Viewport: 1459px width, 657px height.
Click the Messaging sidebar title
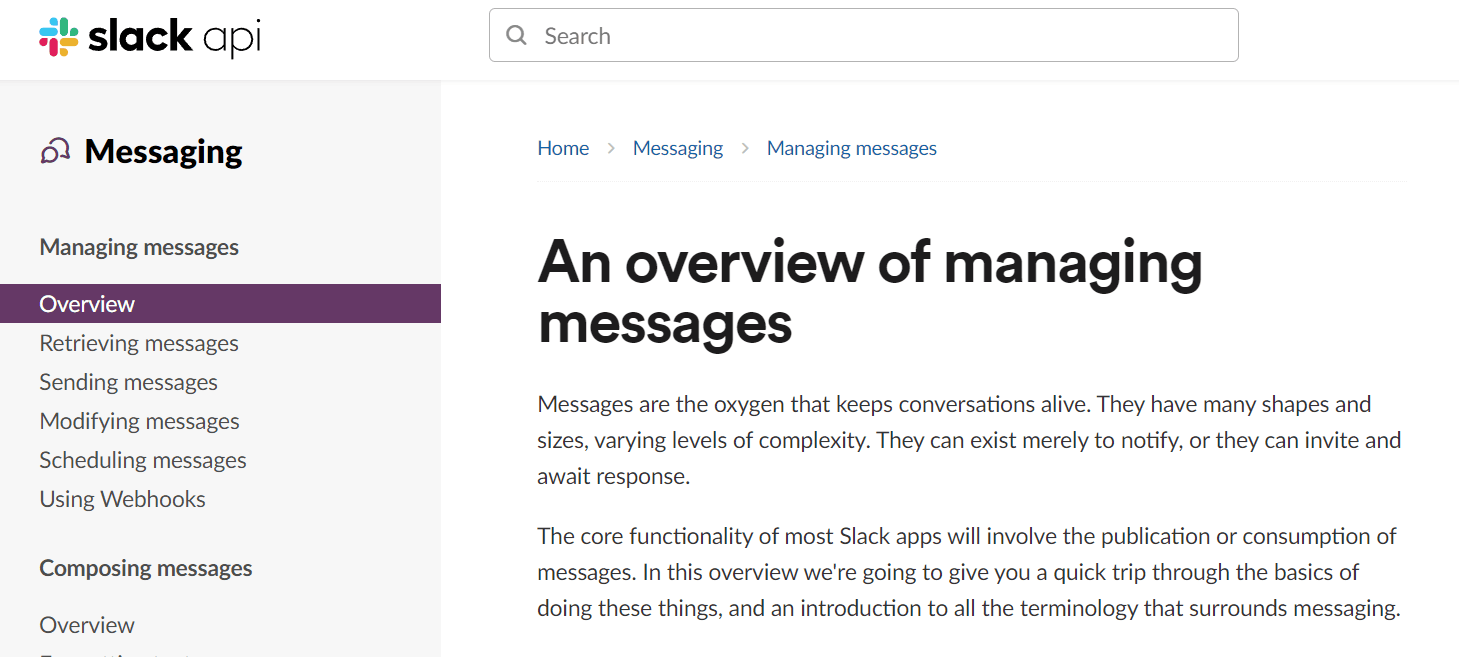(163, 151)
